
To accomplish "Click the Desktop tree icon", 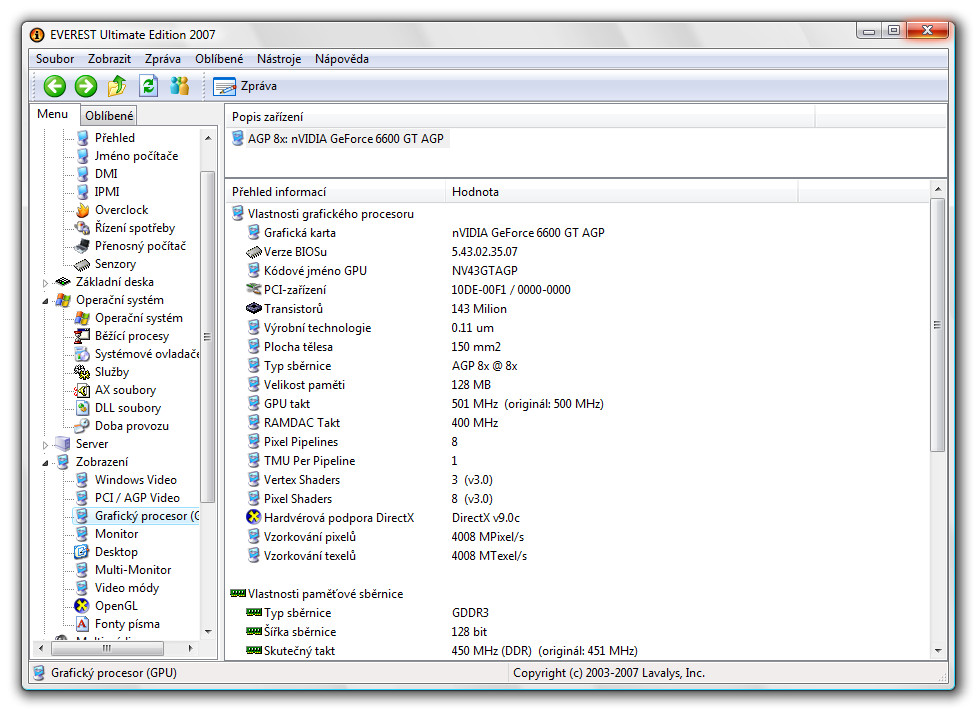I will 82,552.
